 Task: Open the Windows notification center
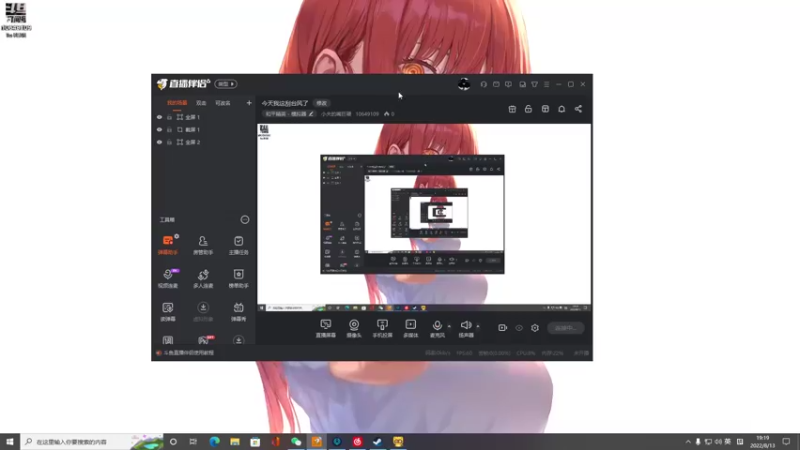(x=786, y=442)
